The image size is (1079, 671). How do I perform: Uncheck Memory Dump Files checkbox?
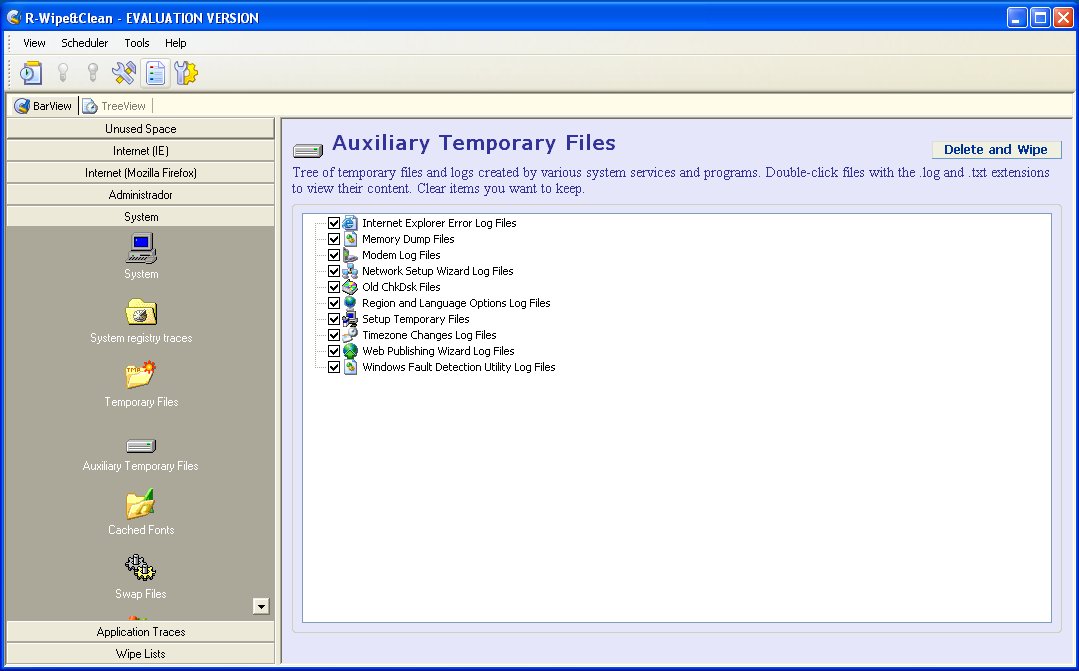click(x=334, y=239)
